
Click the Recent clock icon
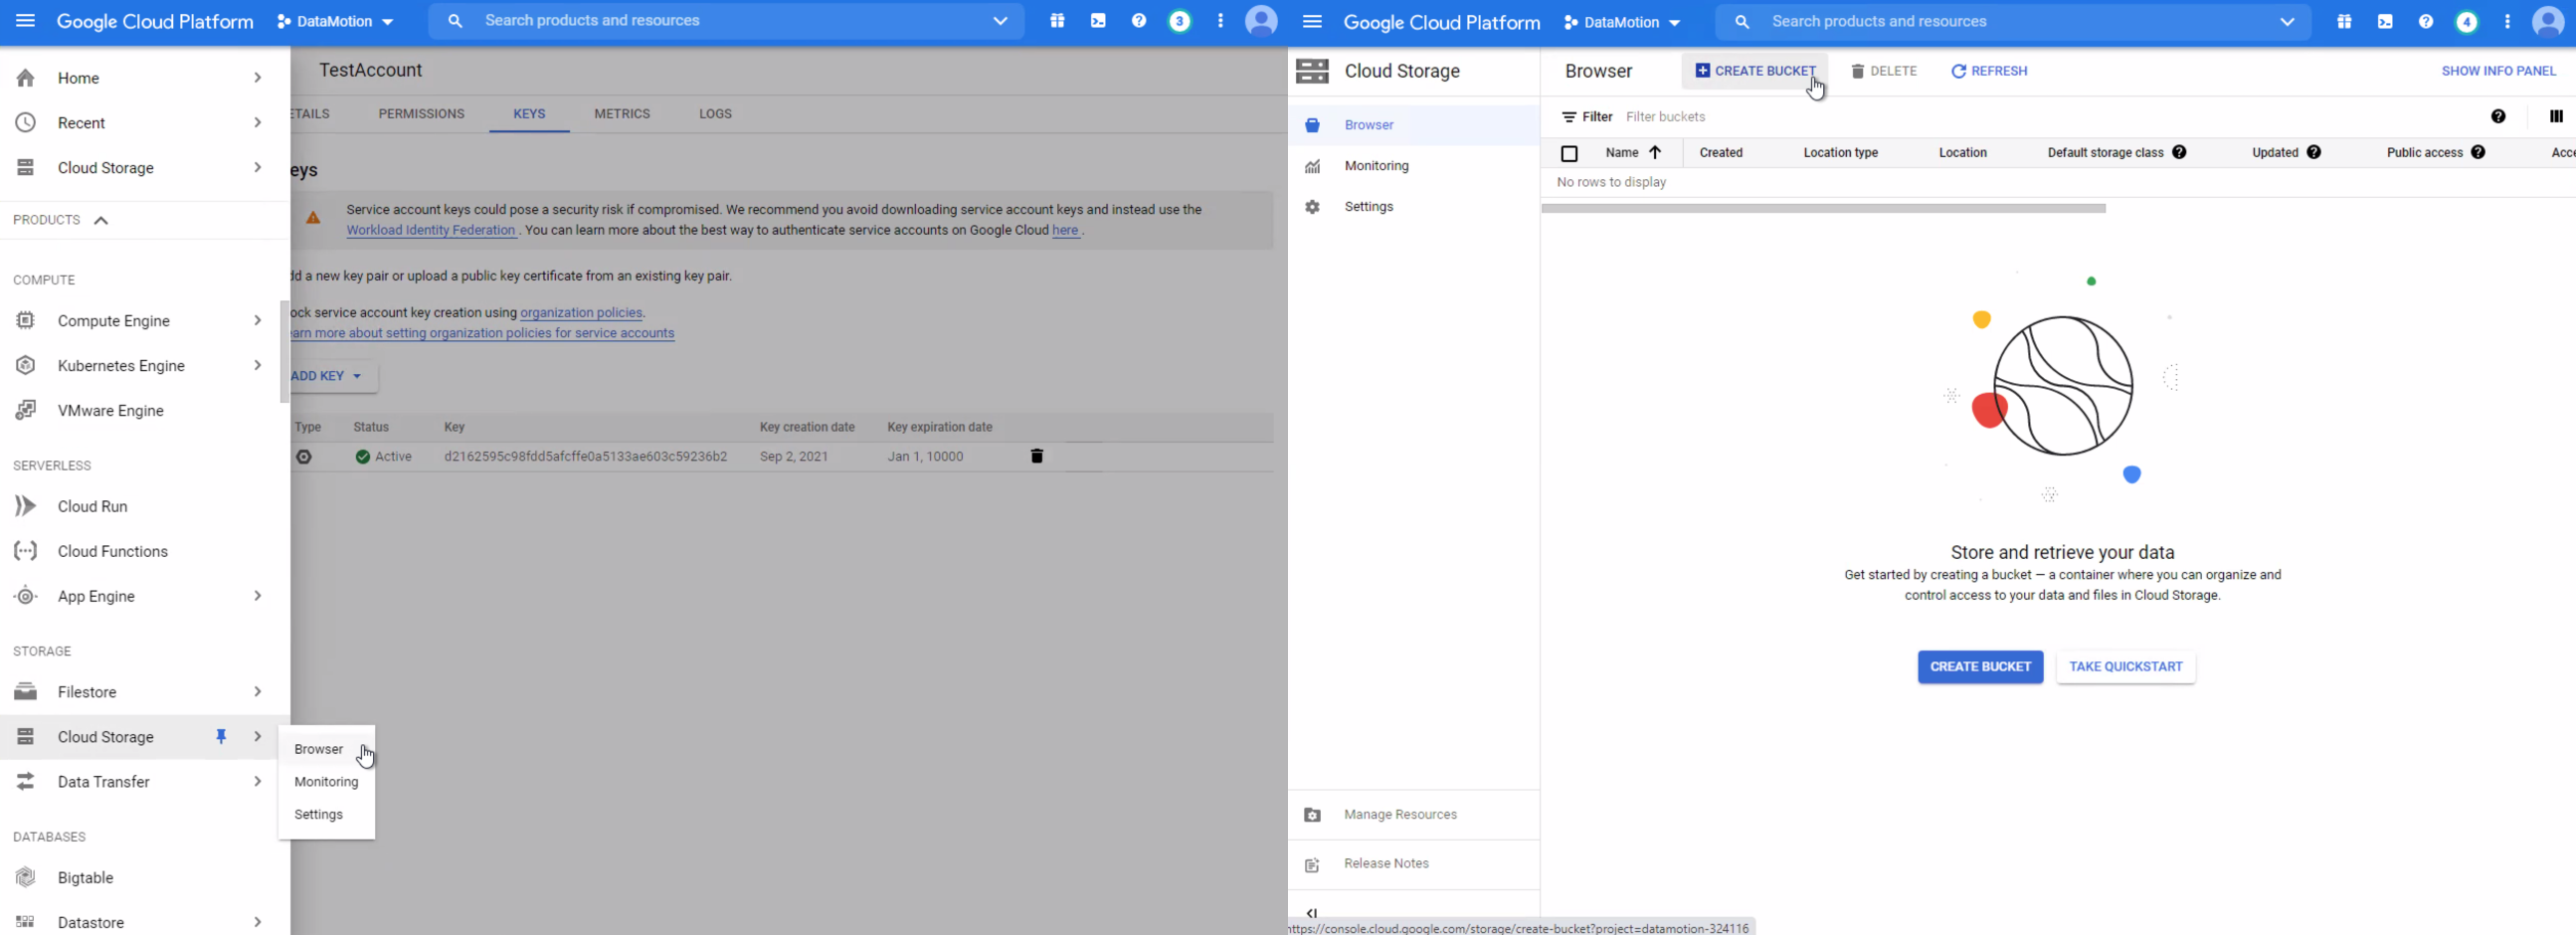pyautogui.click(x=25, y=123)
